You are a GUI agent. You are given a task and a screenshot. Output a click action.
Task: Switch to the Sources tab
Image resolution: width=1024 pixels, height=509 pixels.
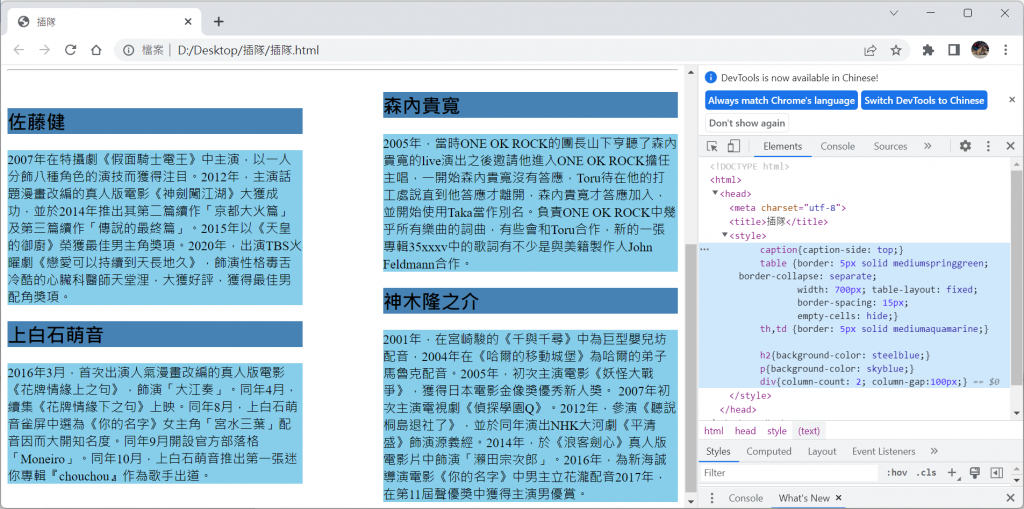[x=891, y=146]
